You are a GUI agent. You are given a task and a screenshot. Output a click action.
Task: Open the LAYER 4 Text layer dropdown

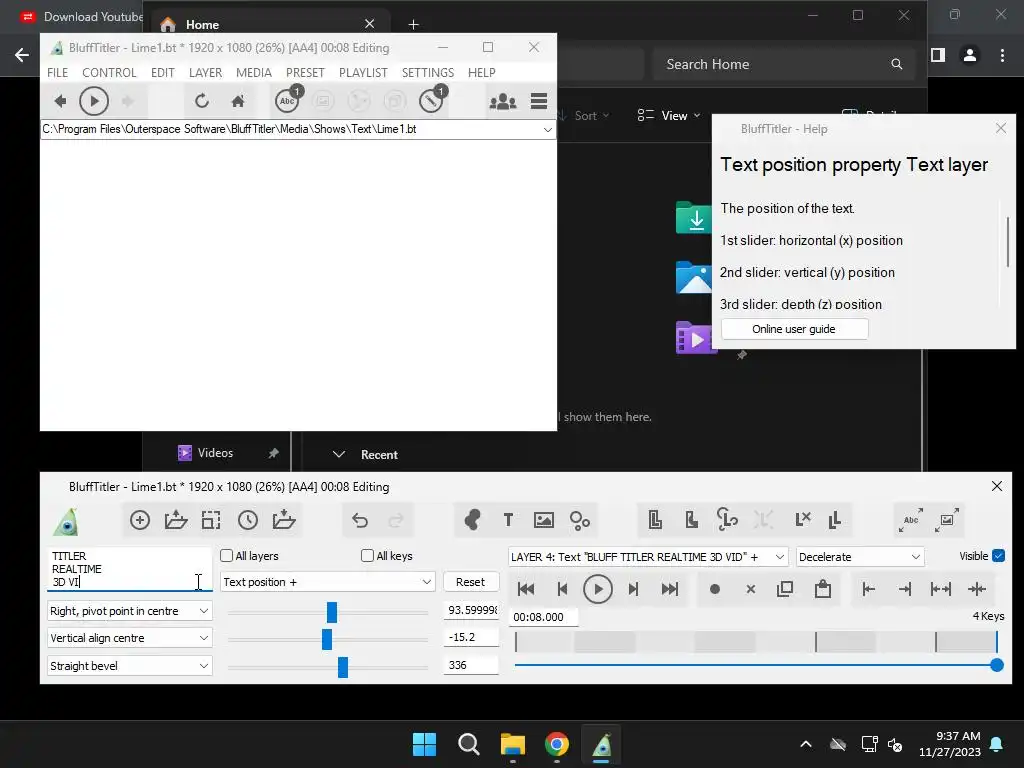tap(648, 557)
